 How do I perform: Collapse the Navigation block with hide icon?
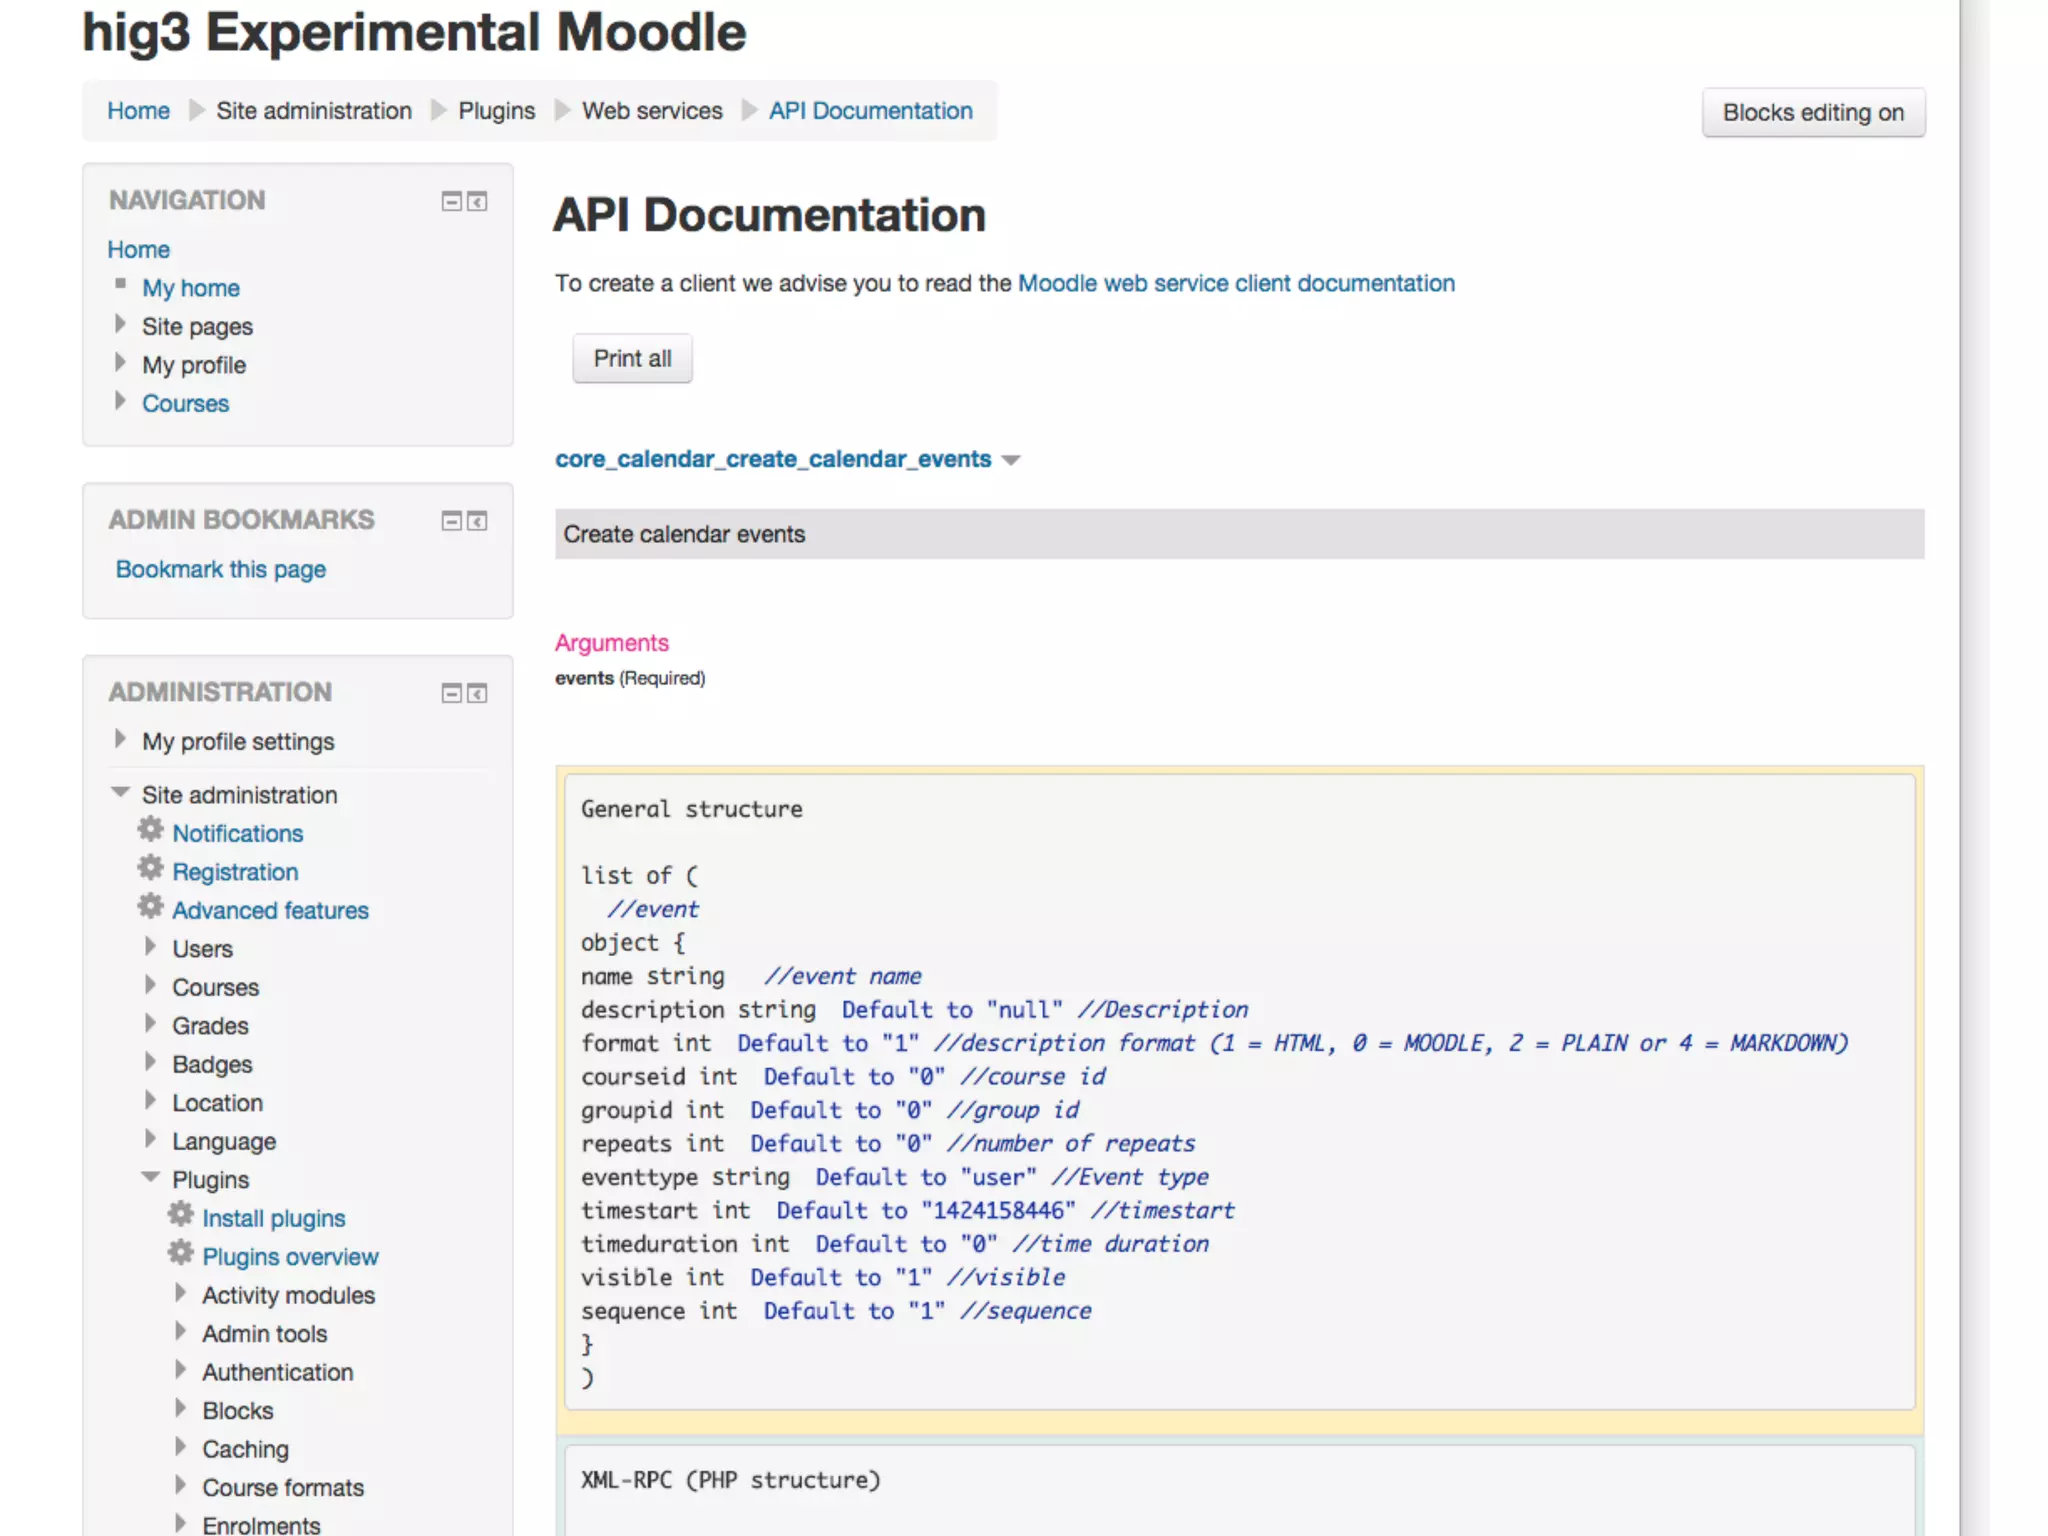(x=451, y=202)
